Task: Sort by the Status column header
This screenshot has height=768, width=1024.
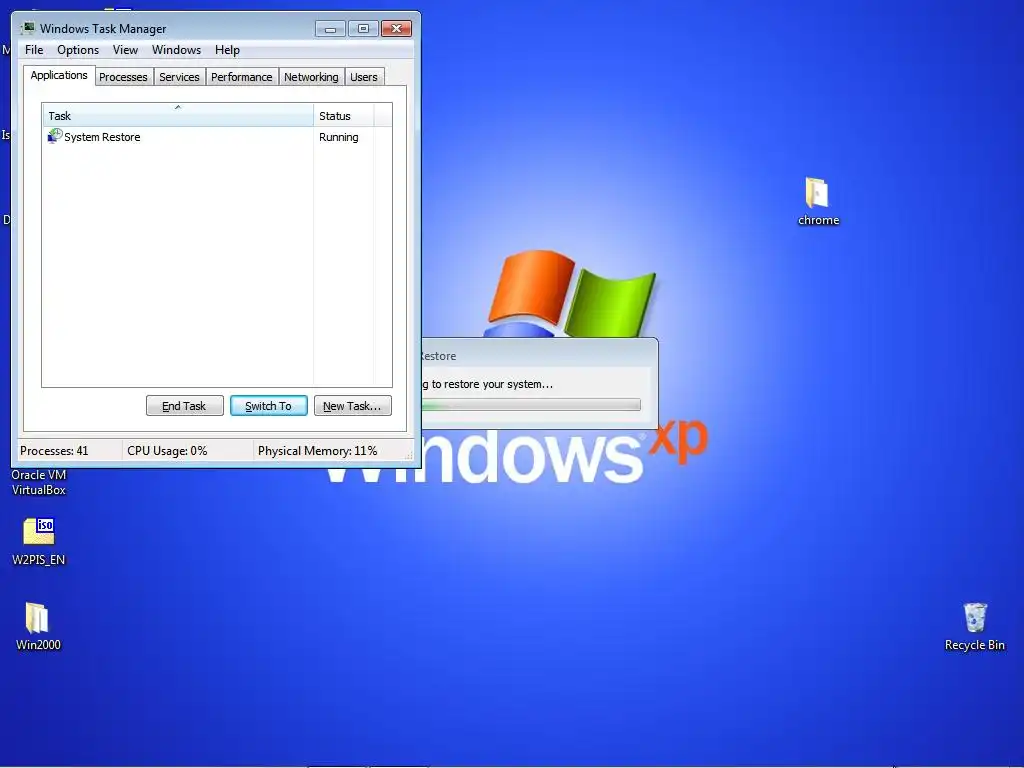Action: (x=344, y=116)
